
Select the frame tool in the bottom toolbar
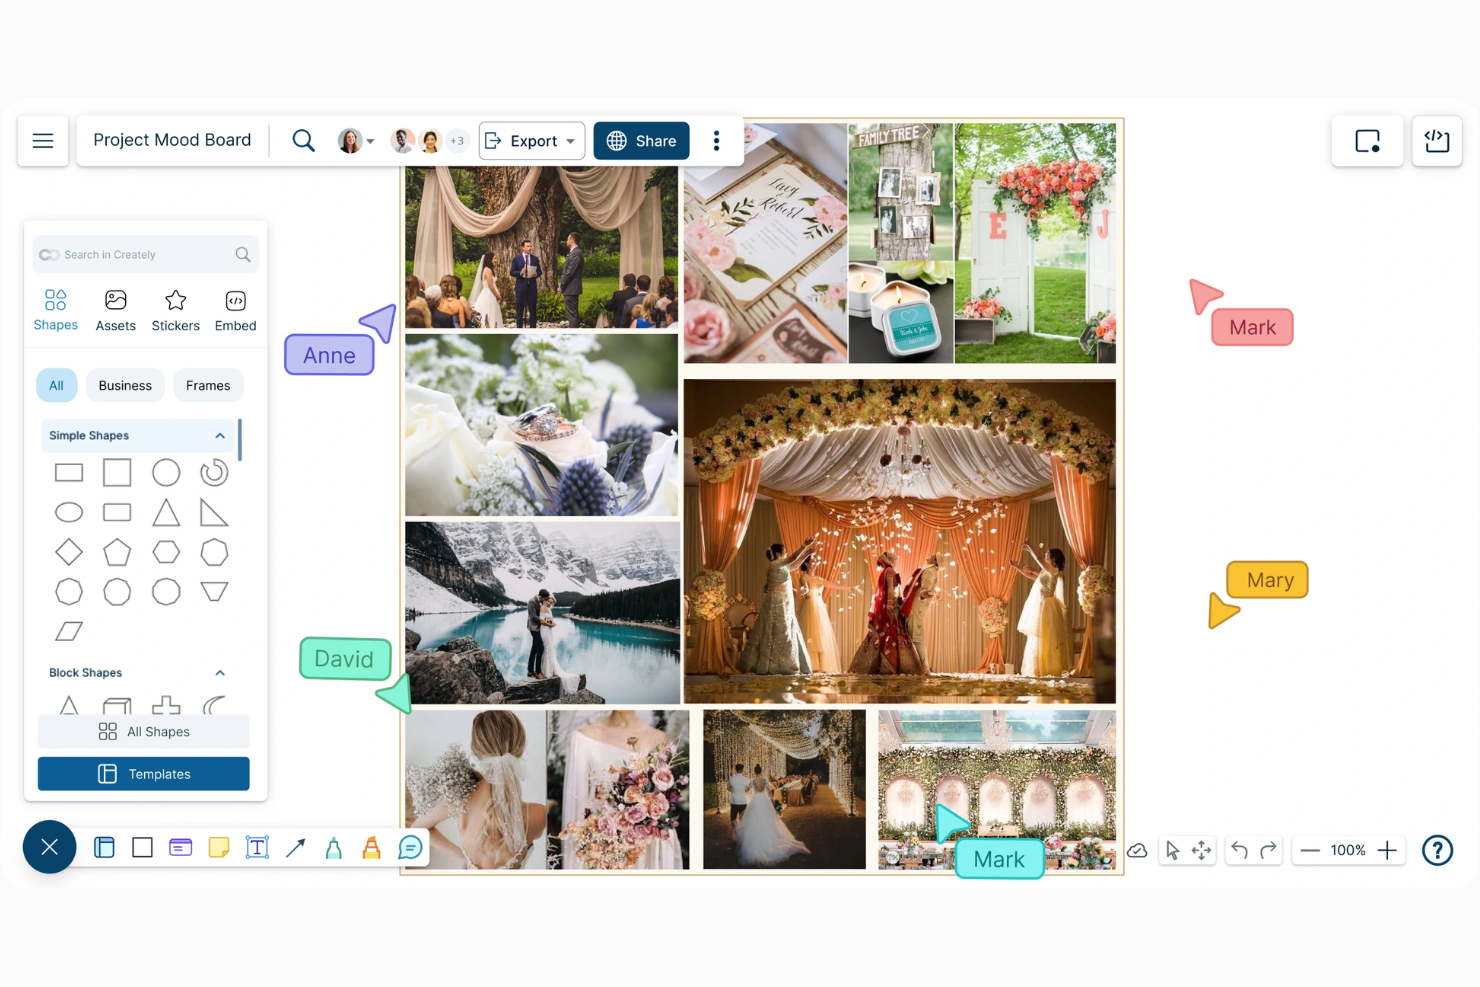click(x=104, y=848)
